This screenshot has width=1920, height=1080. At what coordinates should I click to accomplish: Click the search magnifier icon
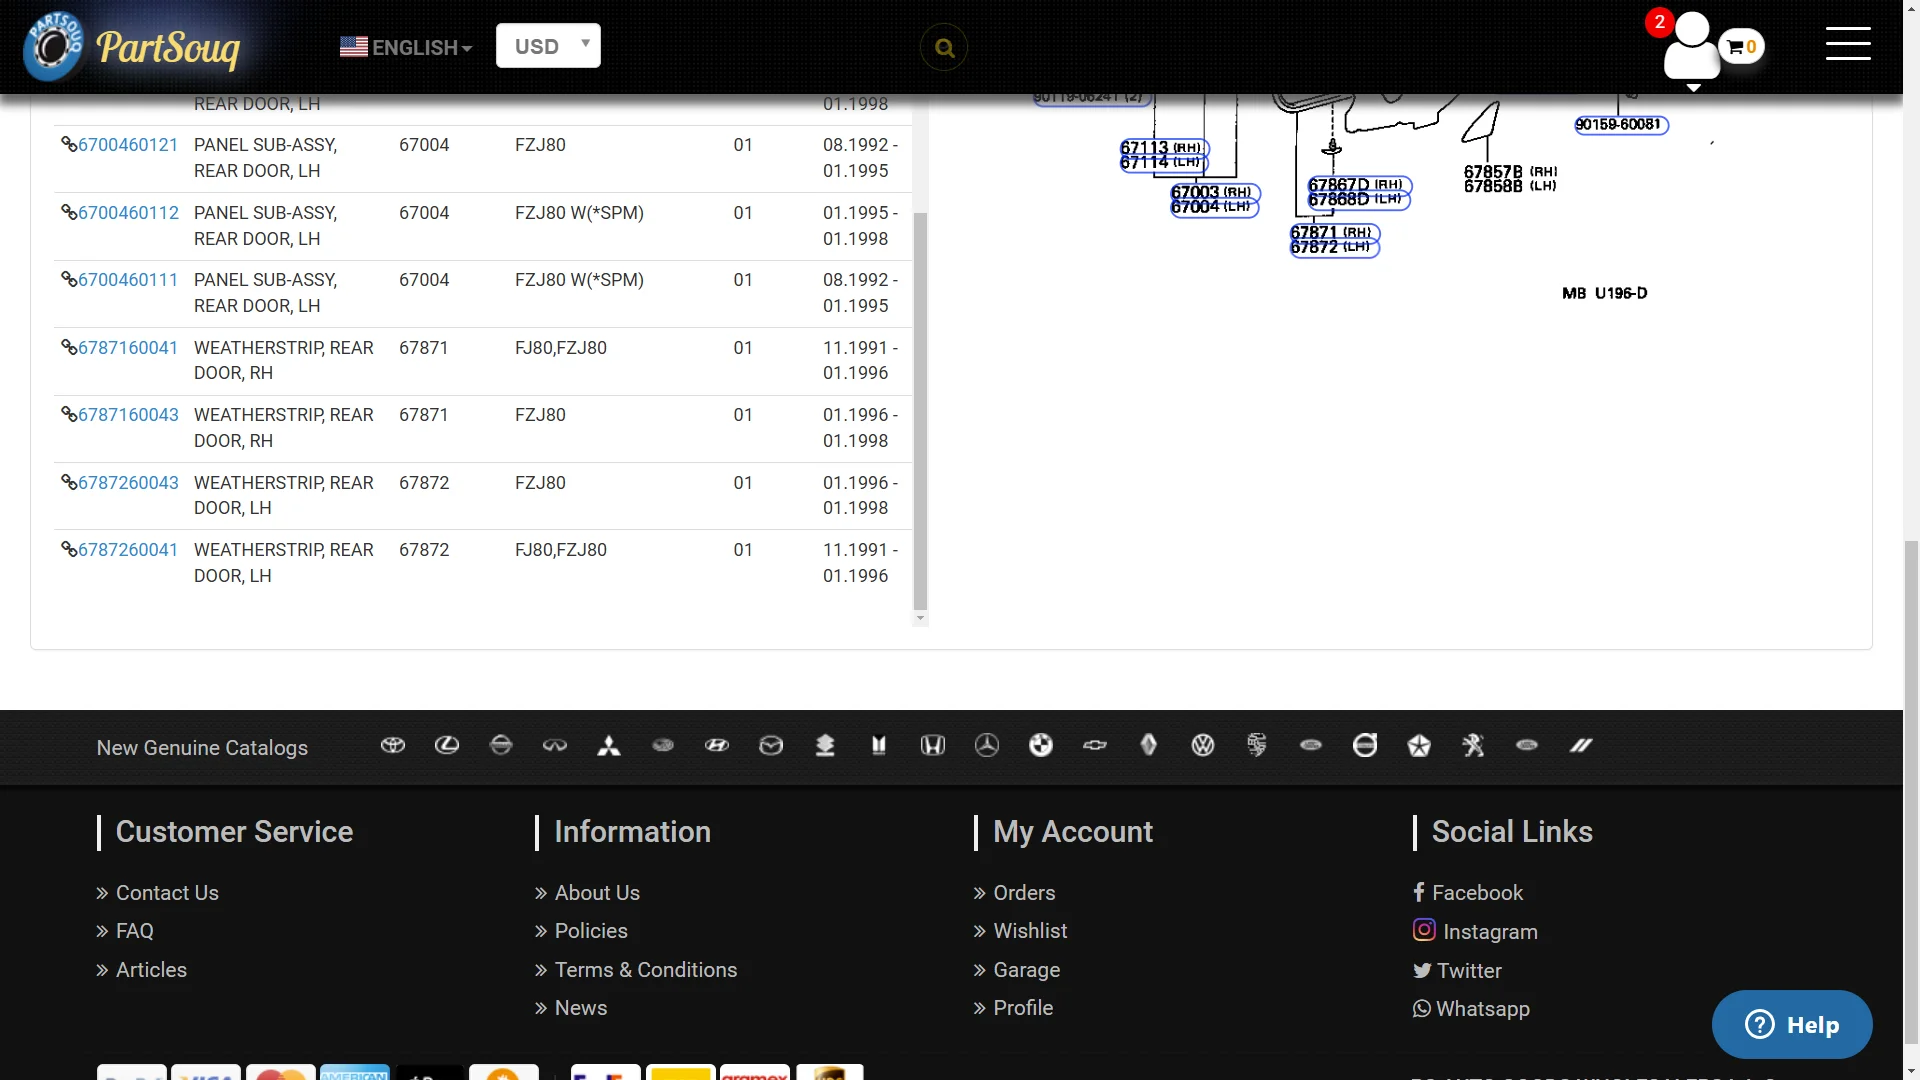tap(944, 48)
